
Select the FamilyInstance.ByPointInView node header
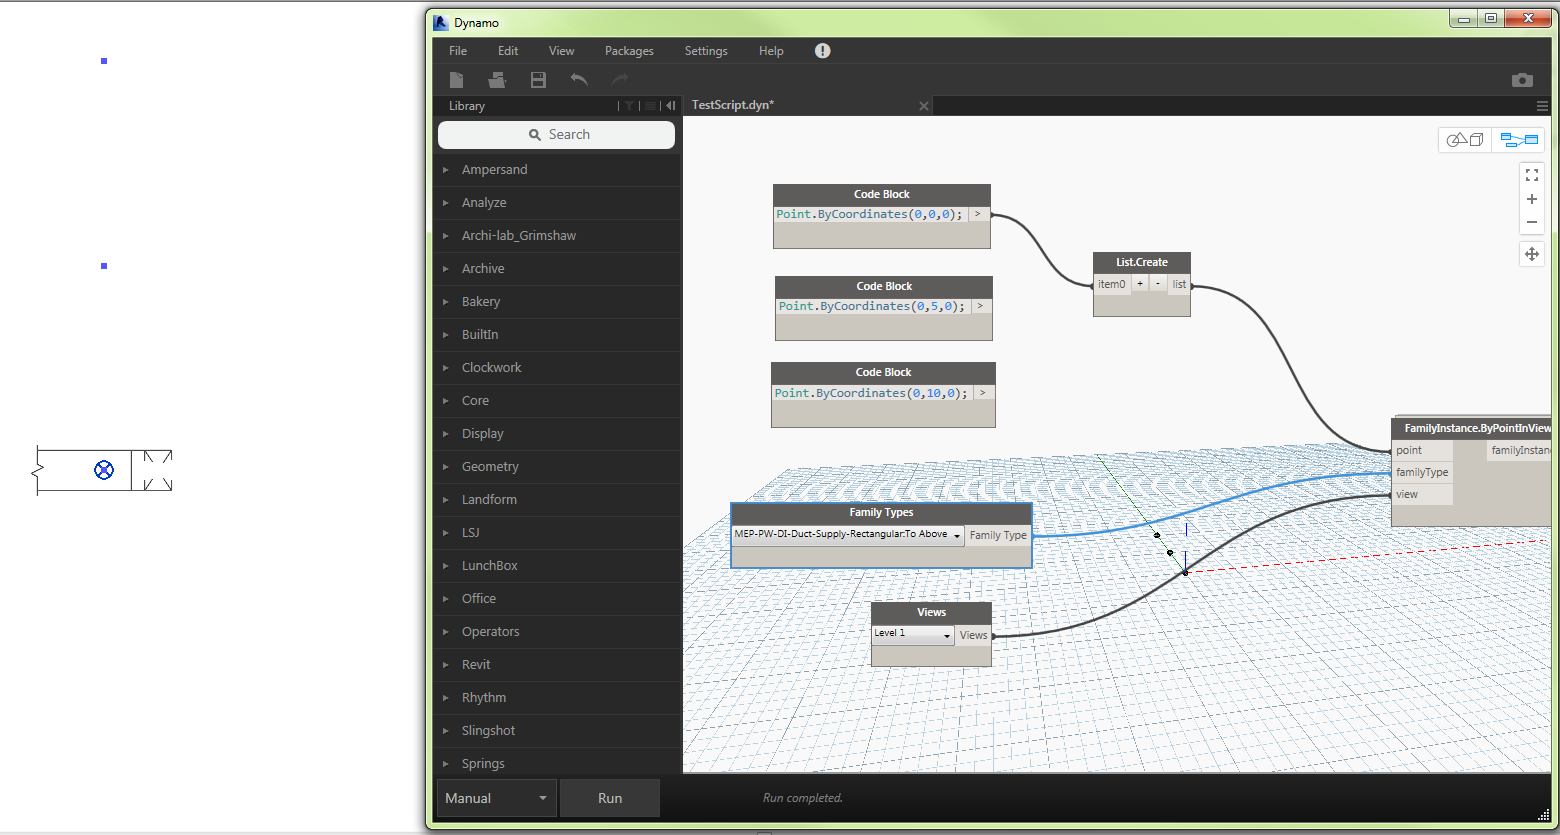(x=1471, y=428)
